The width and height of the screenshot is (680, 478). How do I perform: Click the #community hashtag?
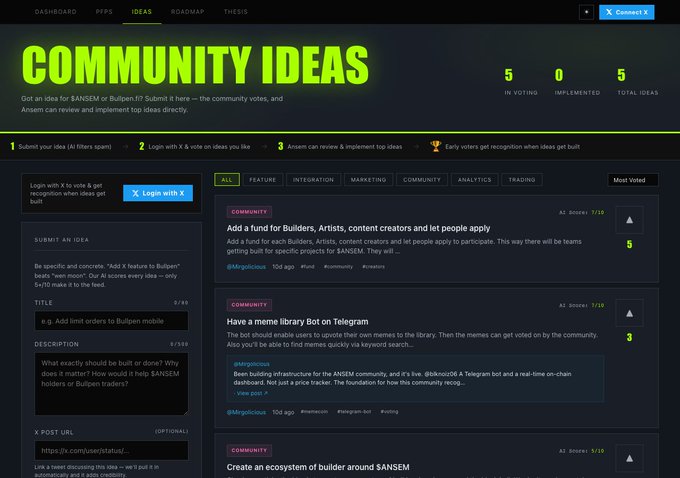click(338, 267)
